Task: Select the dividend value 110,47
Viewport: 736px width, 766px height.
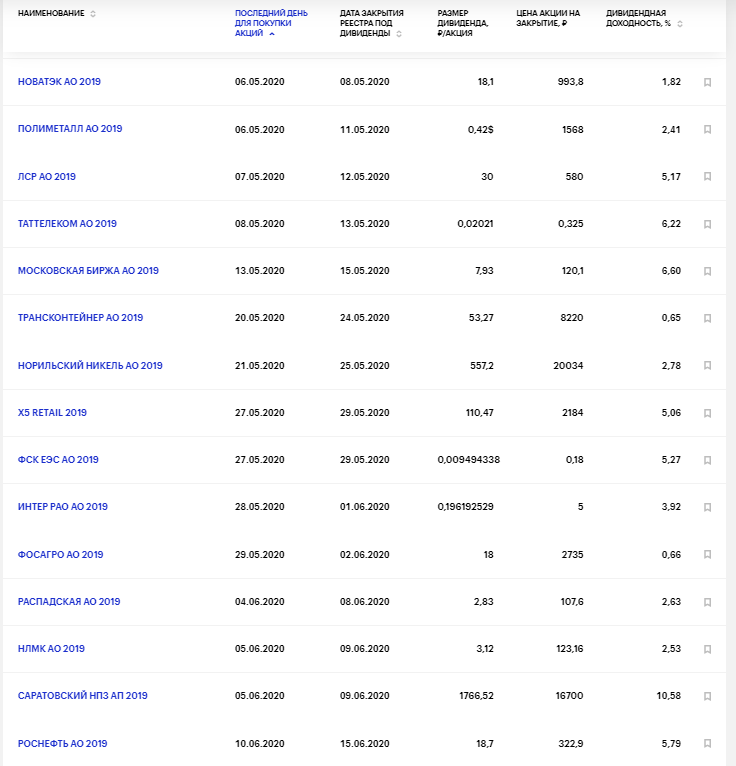Action: (x=480, y=412)
